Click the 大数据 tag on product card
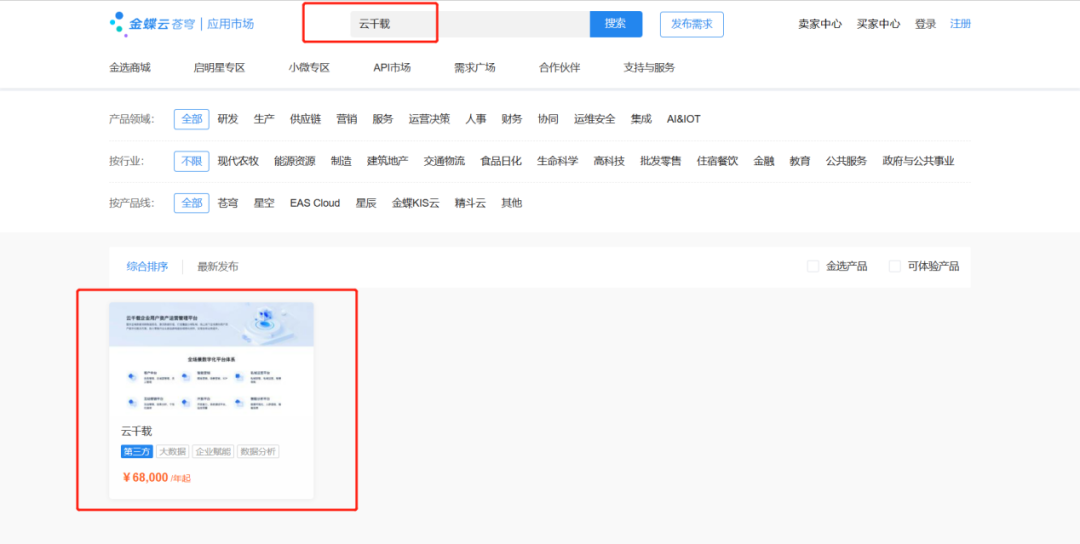Screen dimensions: 1080x544 click(173, 452)
